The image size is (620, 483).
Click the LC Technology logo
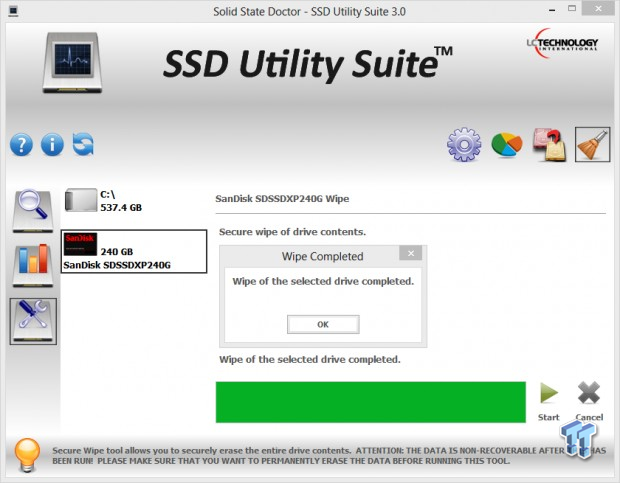[x=562, y=43]
